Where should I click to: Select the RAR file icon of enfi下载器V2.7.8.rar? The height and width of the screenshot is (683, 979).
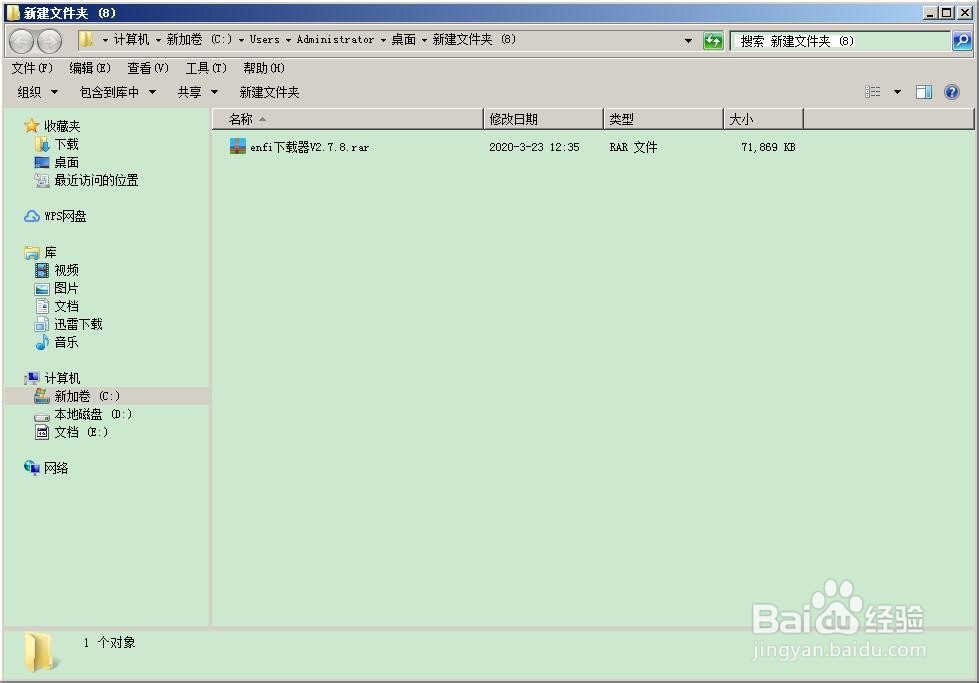(237, 147)
